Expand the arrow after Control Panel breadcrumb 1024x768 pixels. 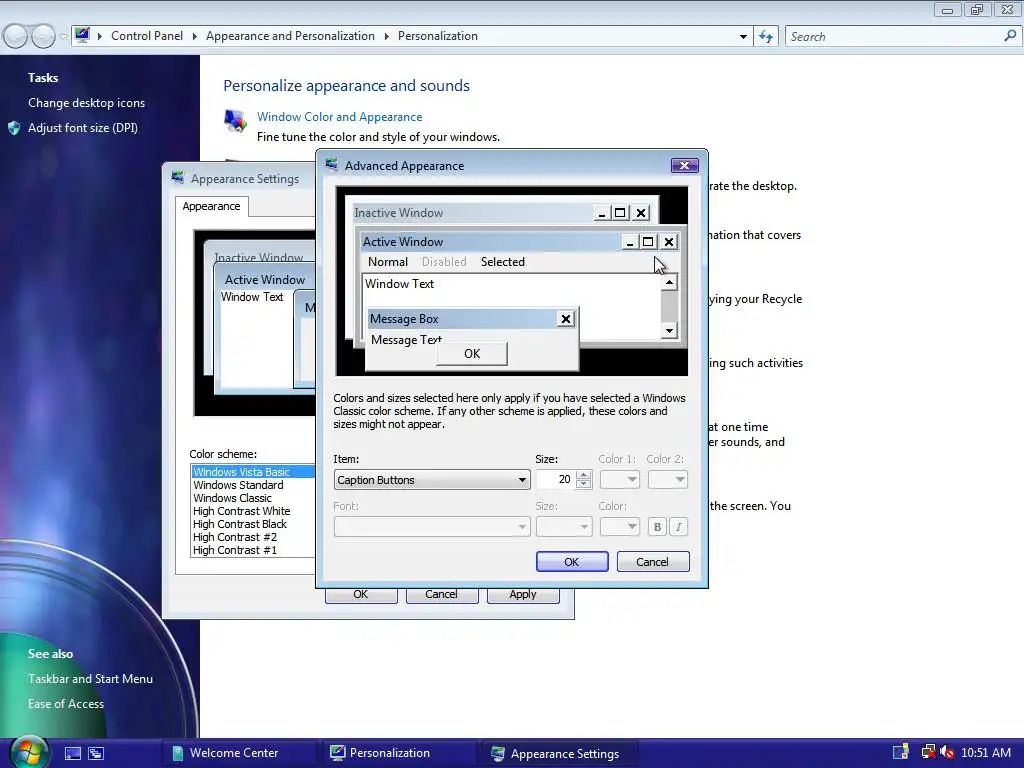point(195,37)
